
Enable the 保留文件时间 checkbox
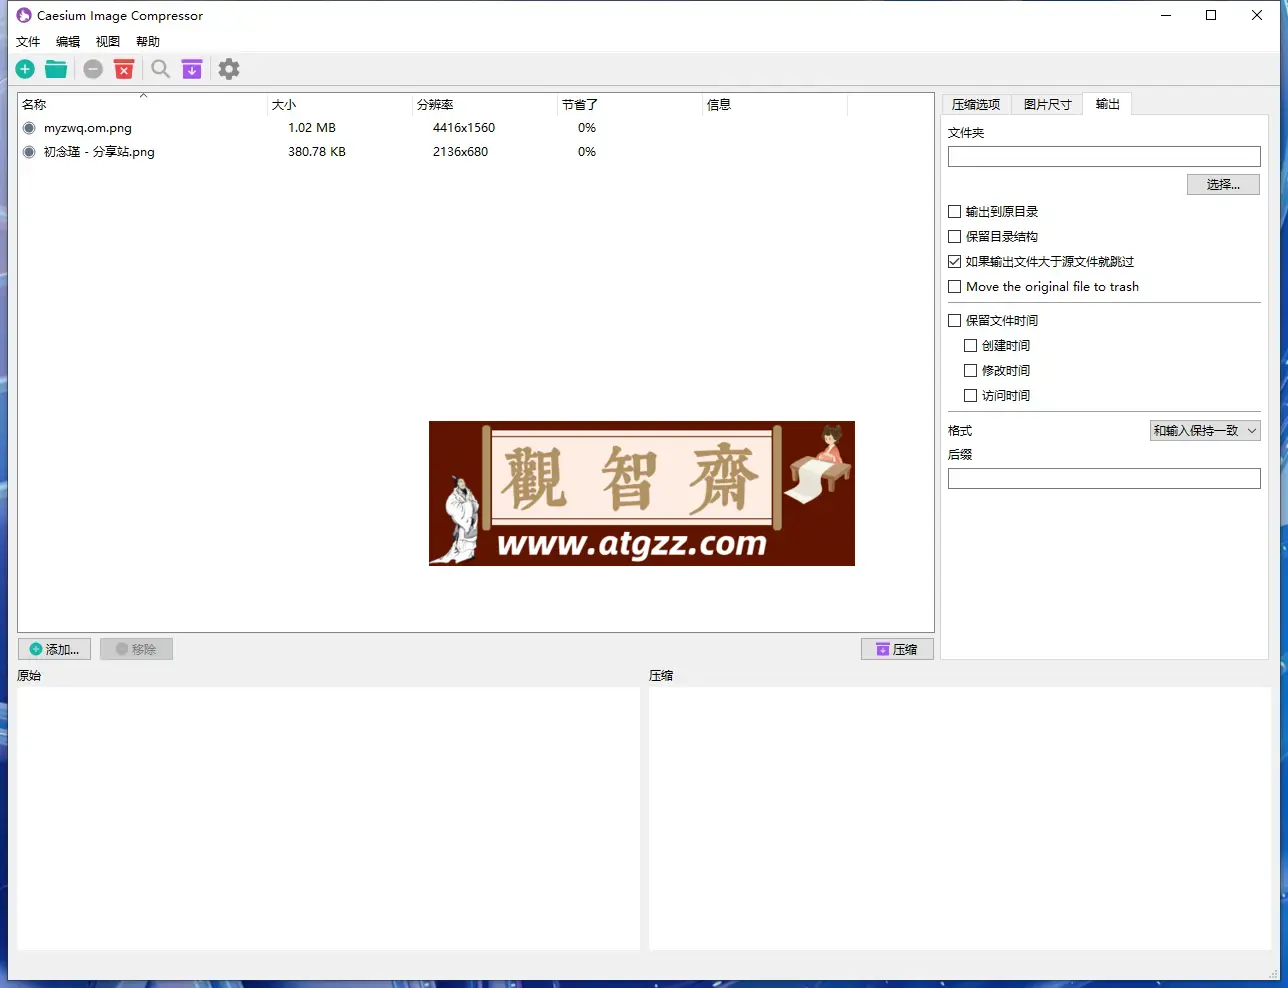[954, 321]
